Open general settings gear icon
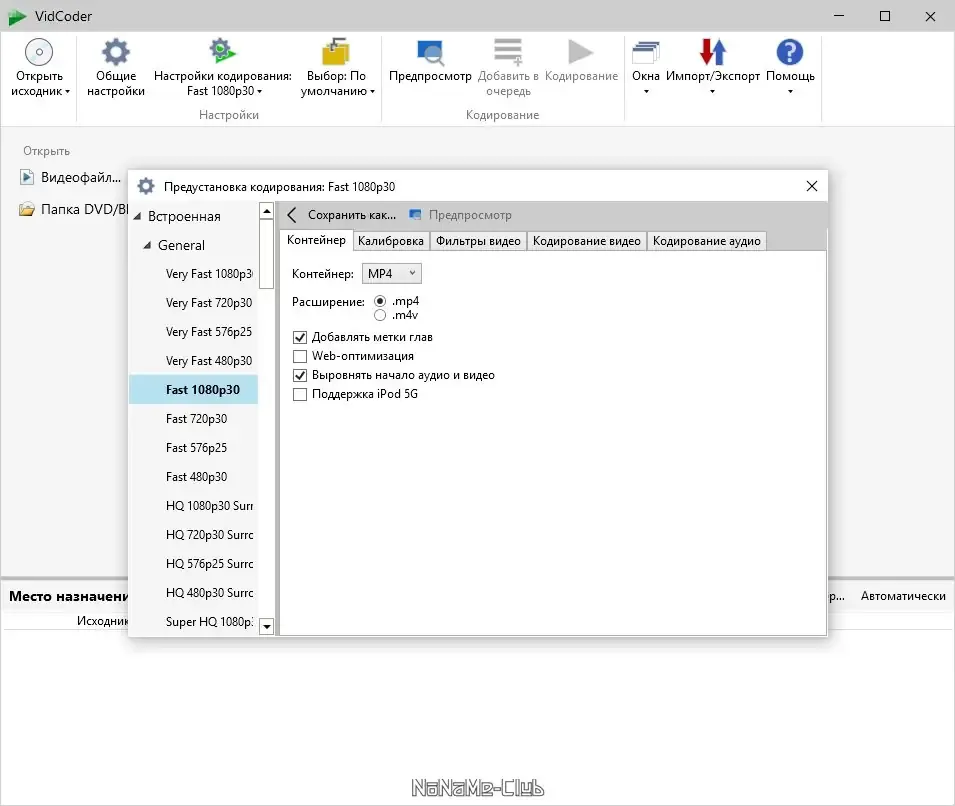 116,52
